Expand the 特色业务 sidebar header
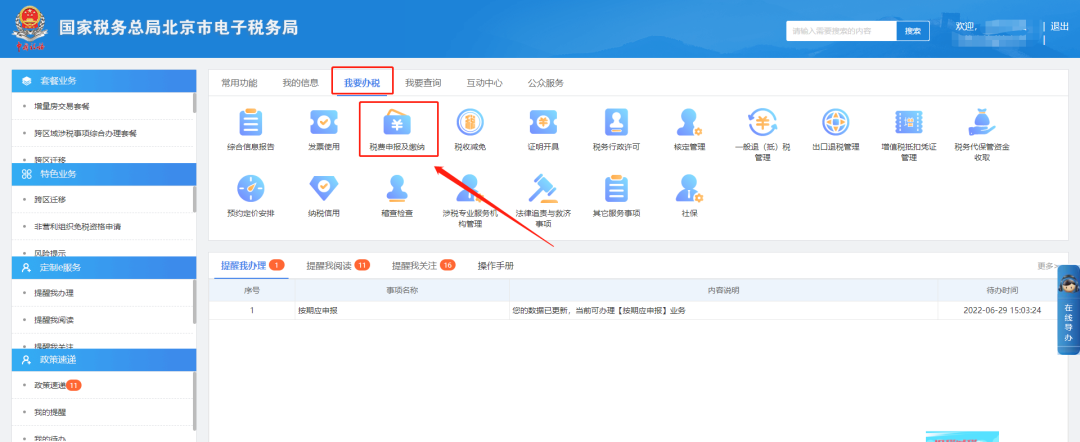This screenshot has width=1080, height=442. pyautogui.click(x=104, y=173)
